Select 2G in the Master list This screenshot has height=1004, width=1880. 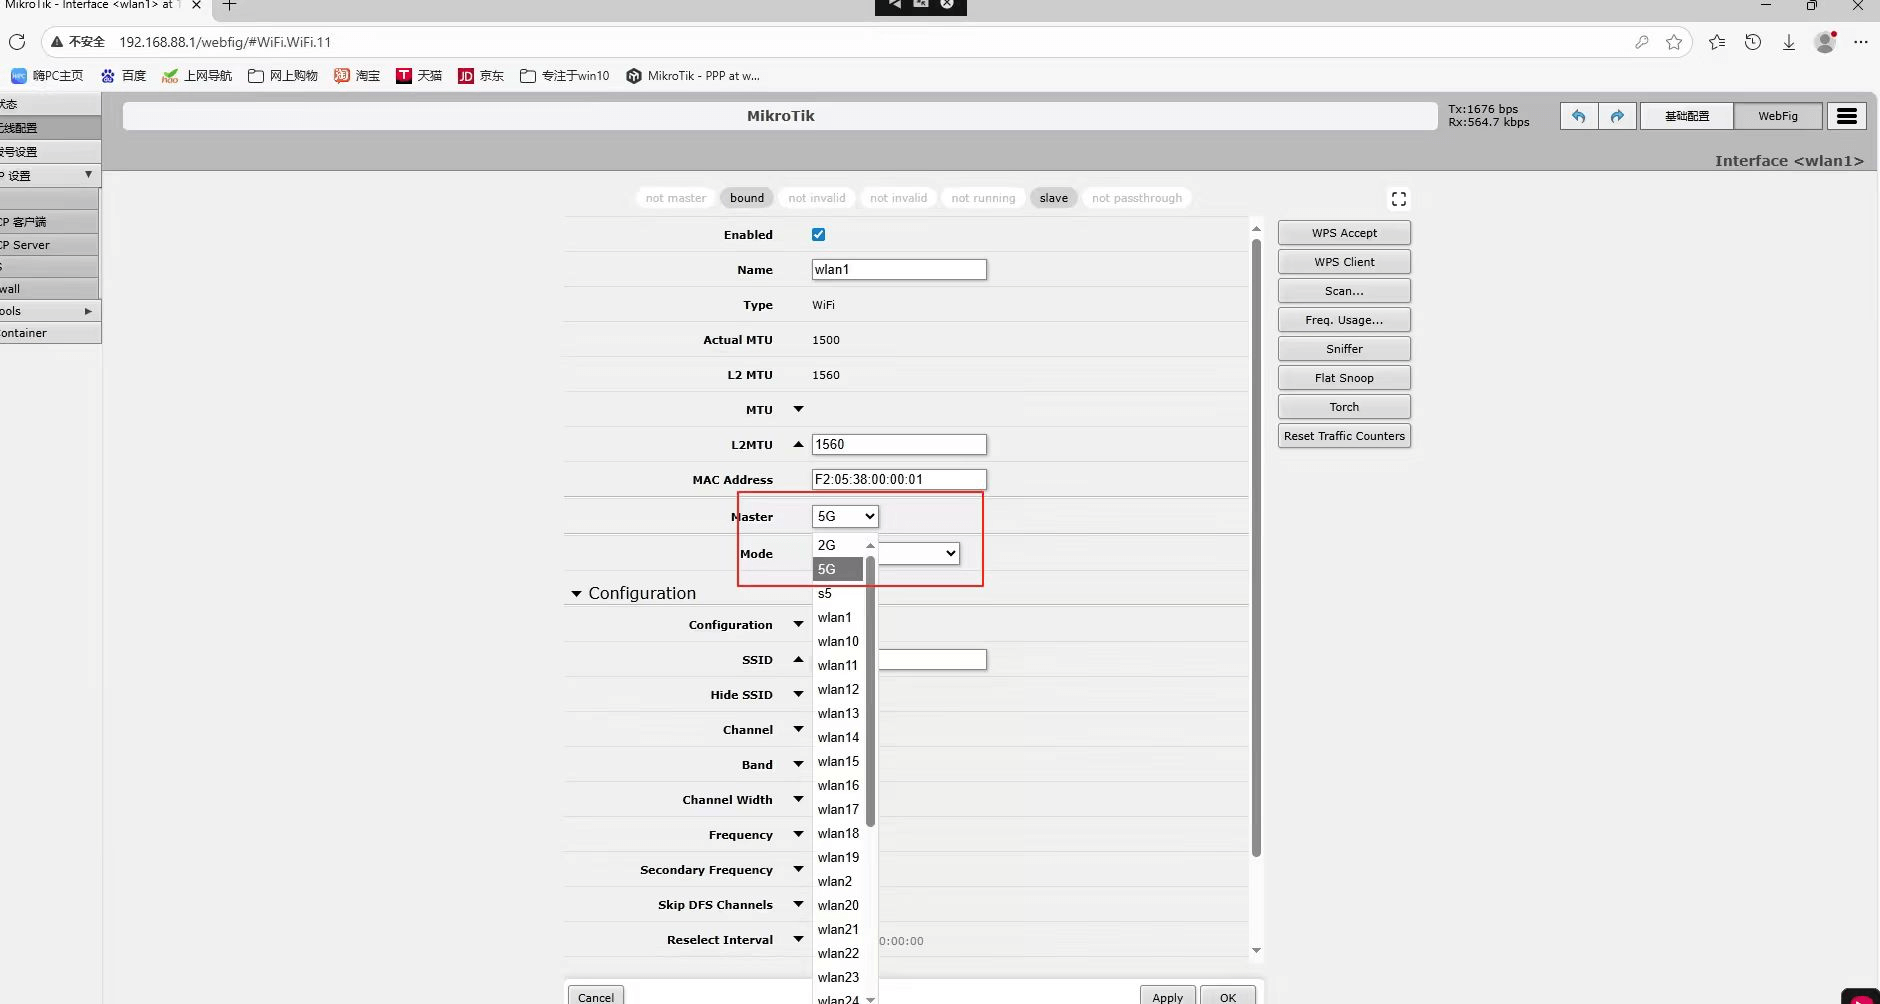coord(838,545)
